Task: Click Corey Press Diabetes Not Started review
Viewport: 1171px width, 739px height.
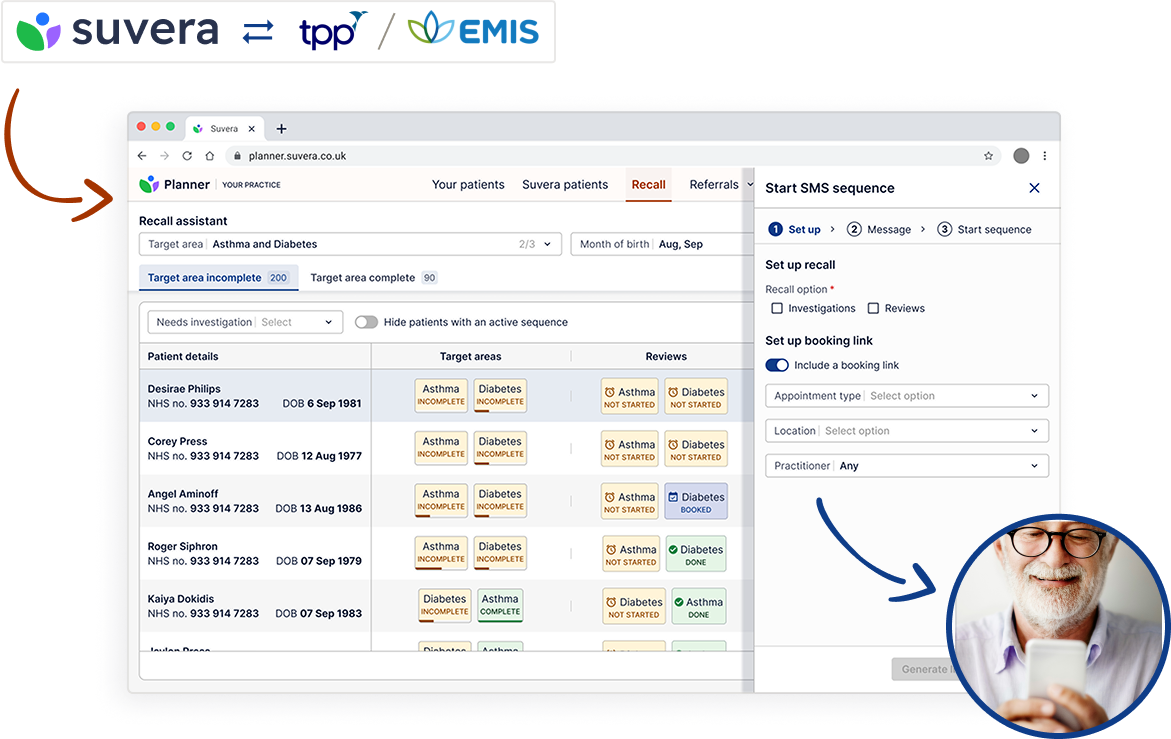Action: point(696,449)
